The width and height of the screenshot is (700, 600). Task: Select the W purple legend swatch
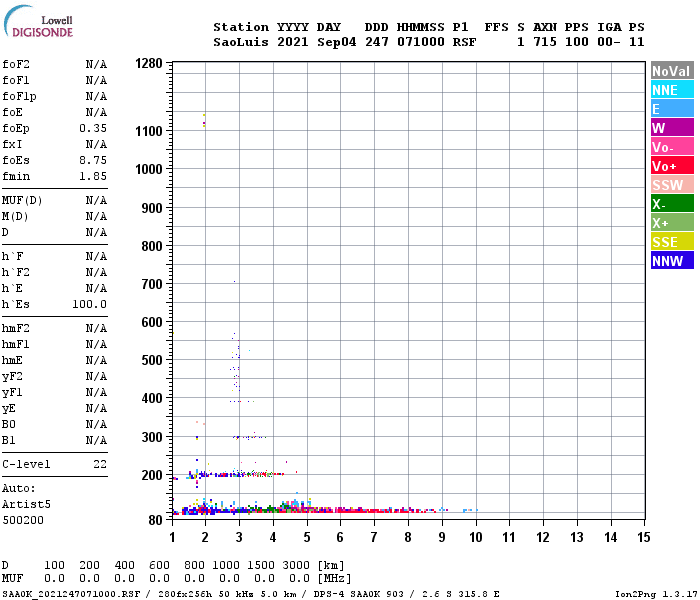(672, 128)
